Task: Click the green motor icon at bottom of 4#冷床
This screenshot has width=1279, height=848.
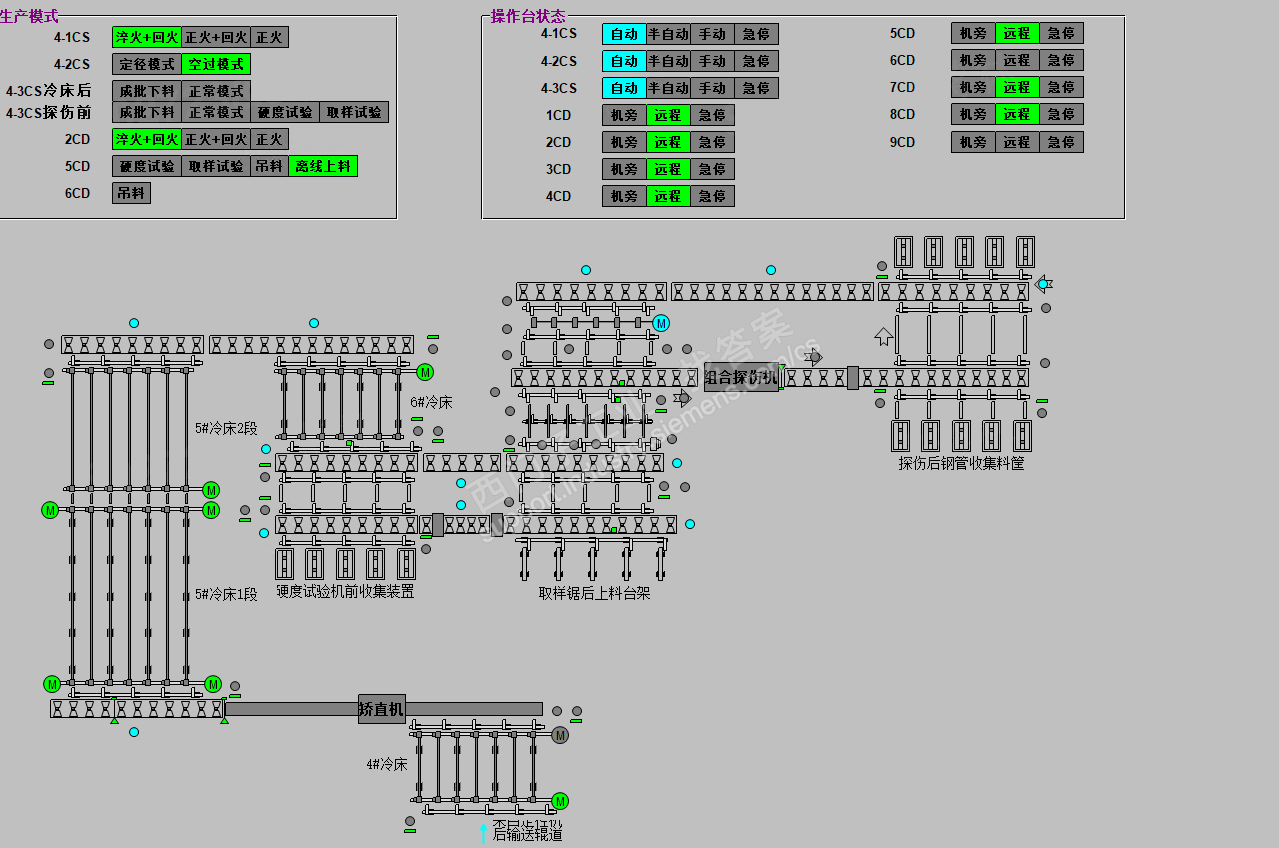Action: pos(560,801)
